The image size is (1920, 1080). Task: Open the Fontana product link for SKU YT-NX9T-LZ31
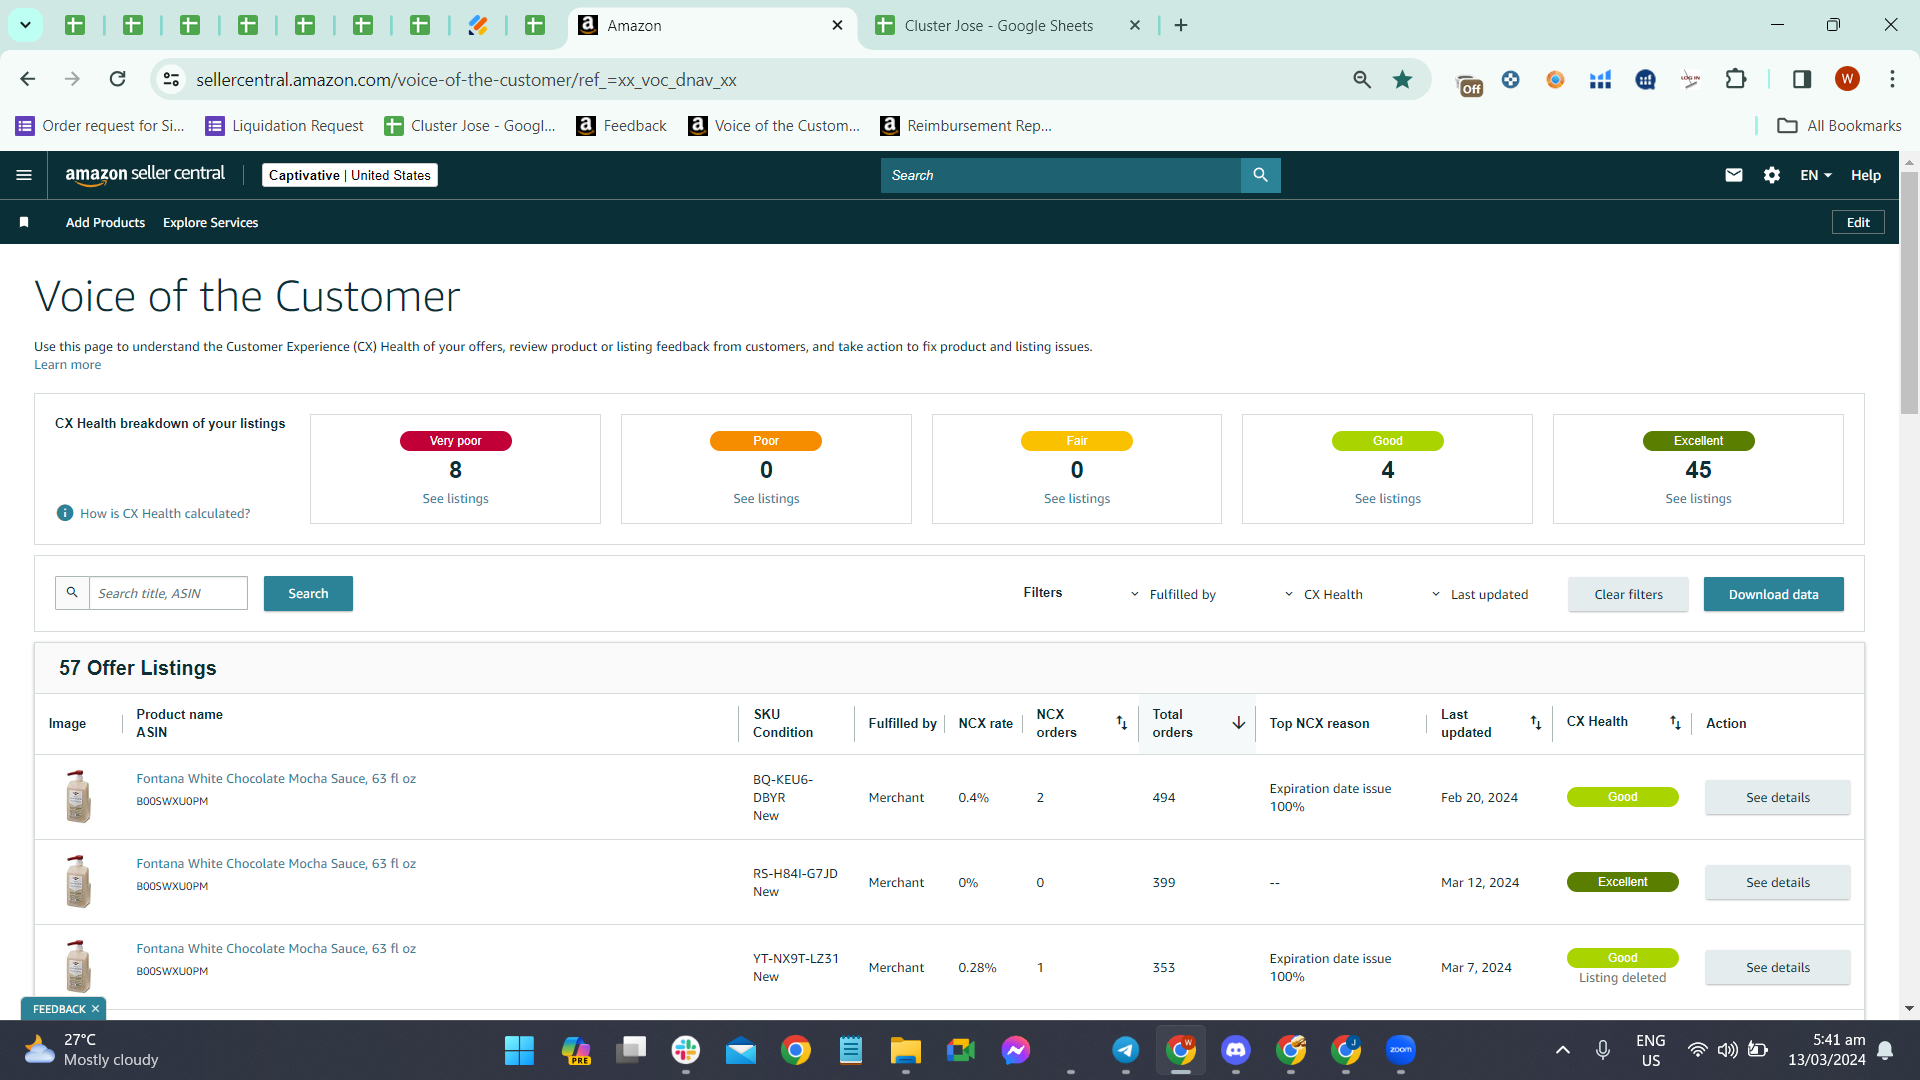[276, 949]
